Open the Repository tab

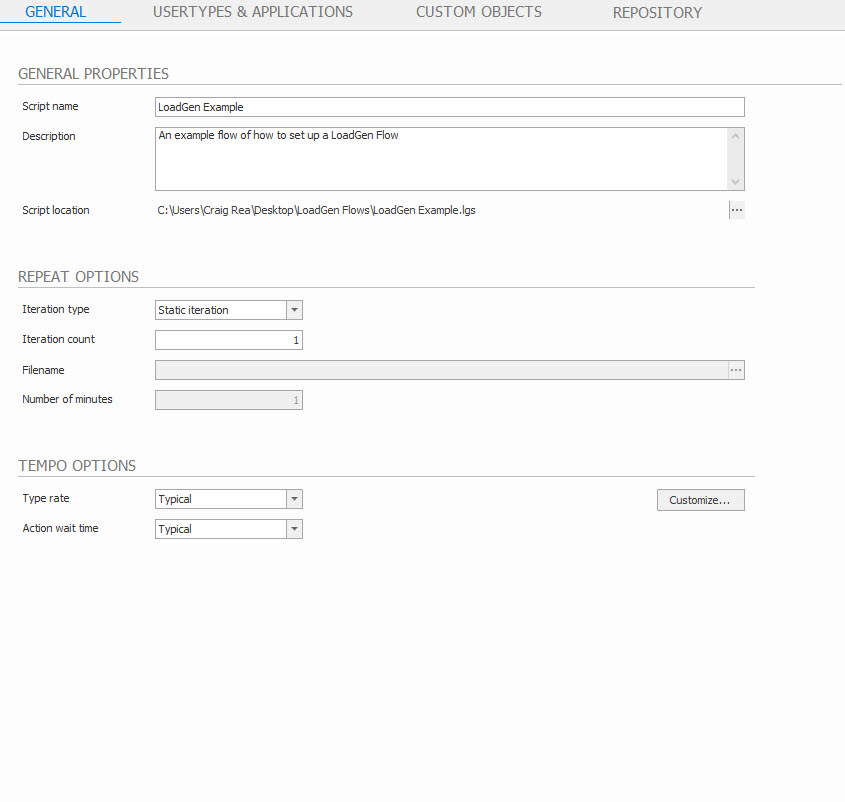pos(657,12)
